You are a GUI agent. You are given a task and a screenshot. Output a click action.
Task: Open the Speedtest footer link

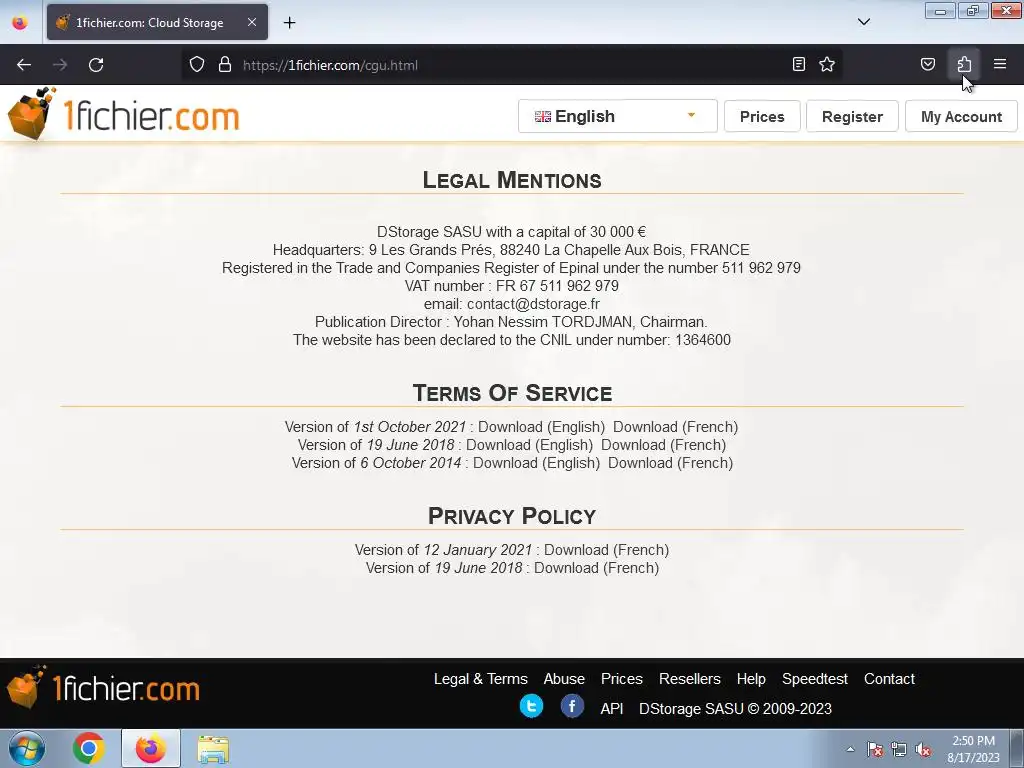[815, 679]
